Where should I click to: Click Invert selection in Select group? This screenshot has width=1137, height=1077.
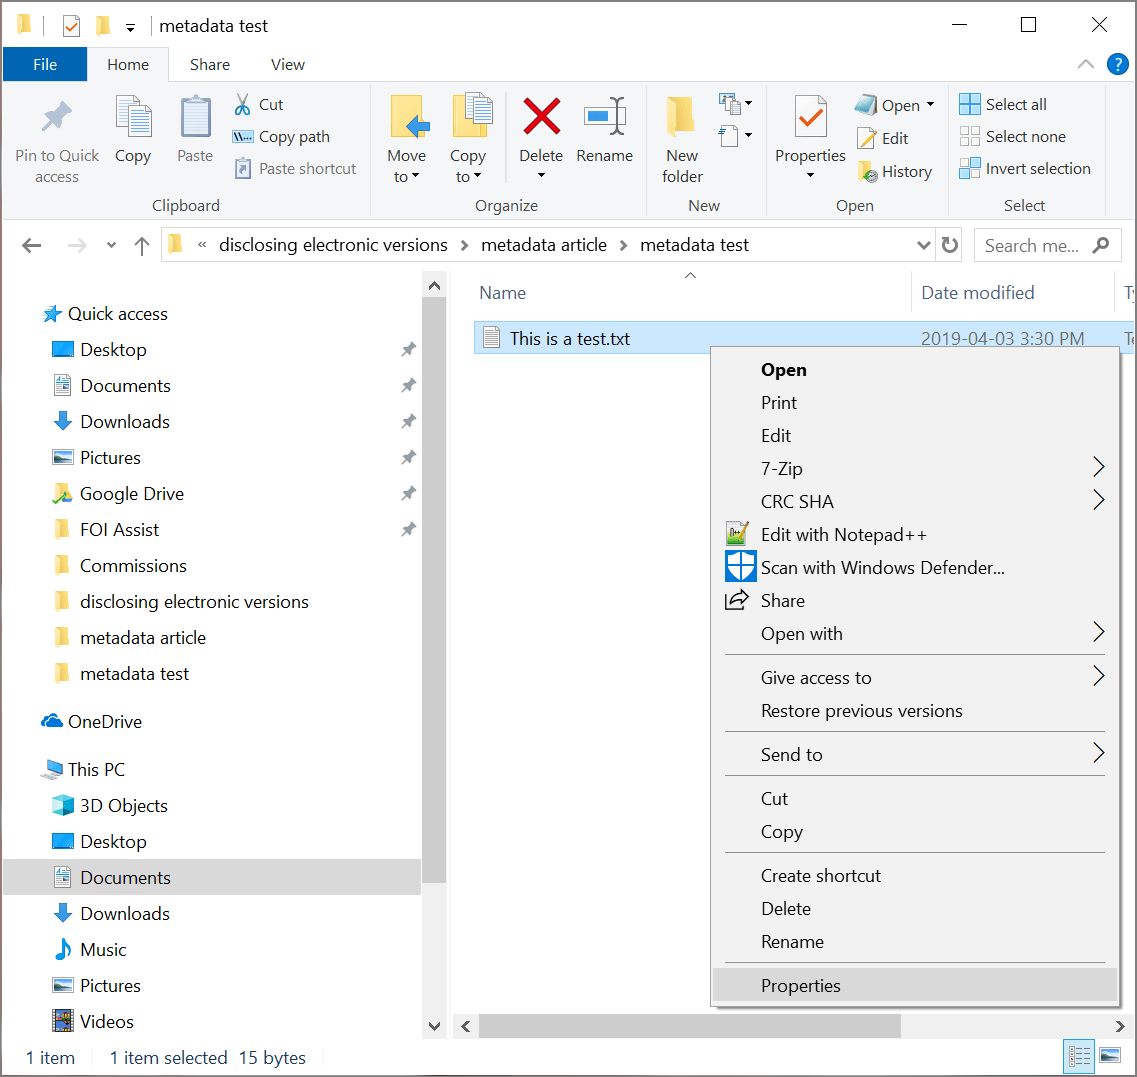pyautogui.click(x=1025, y=169)
